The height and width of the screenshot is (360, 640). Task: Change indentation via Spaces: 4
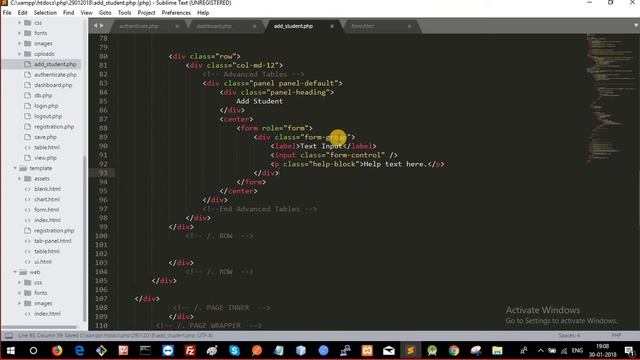point(569,336)
